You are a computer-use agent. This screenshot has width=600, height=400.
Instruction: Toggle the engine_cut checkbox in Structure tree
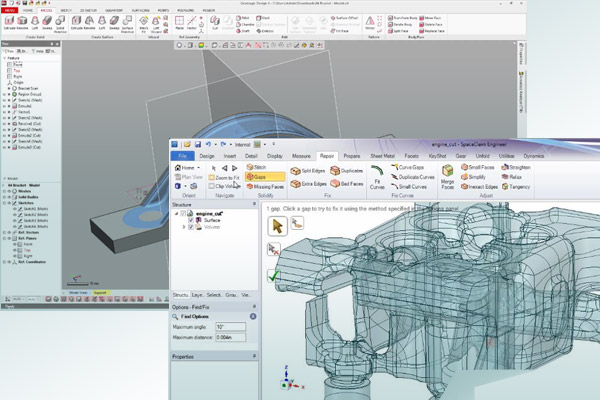click(x=183, y=214)
